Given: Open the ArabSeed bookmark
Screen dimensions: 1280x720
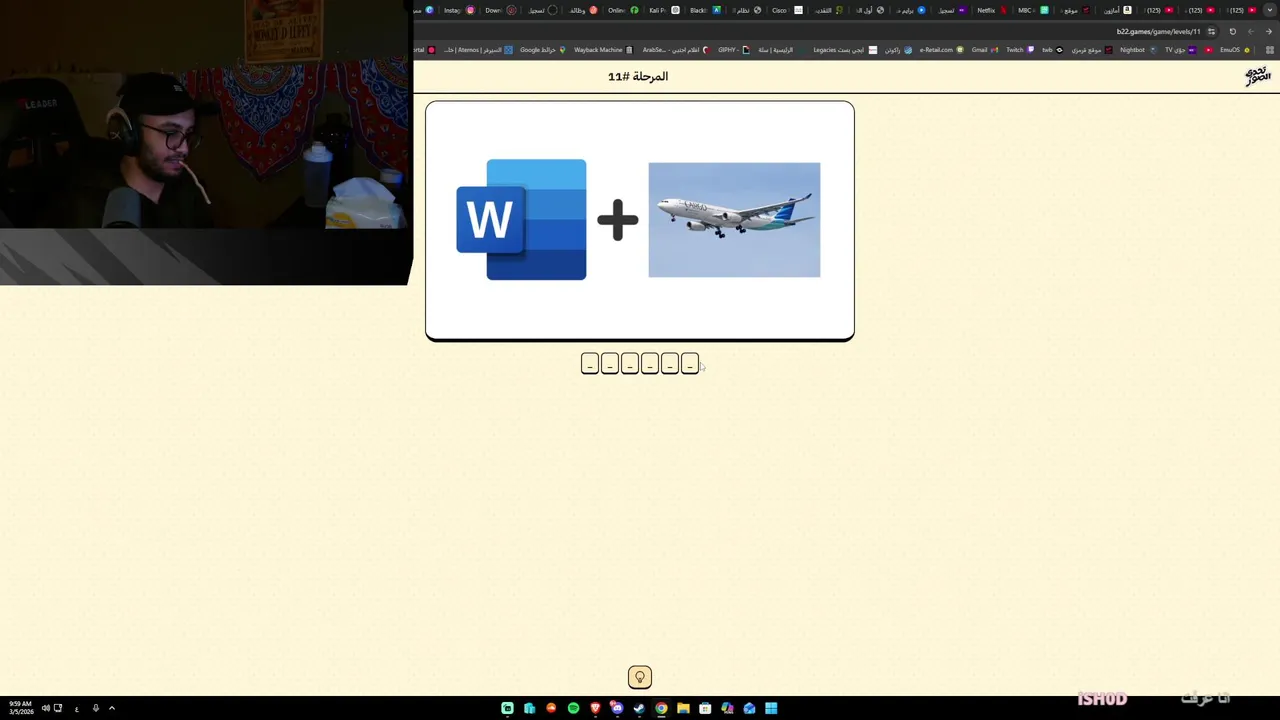Looking at the screenshot, I should point(677,50).
